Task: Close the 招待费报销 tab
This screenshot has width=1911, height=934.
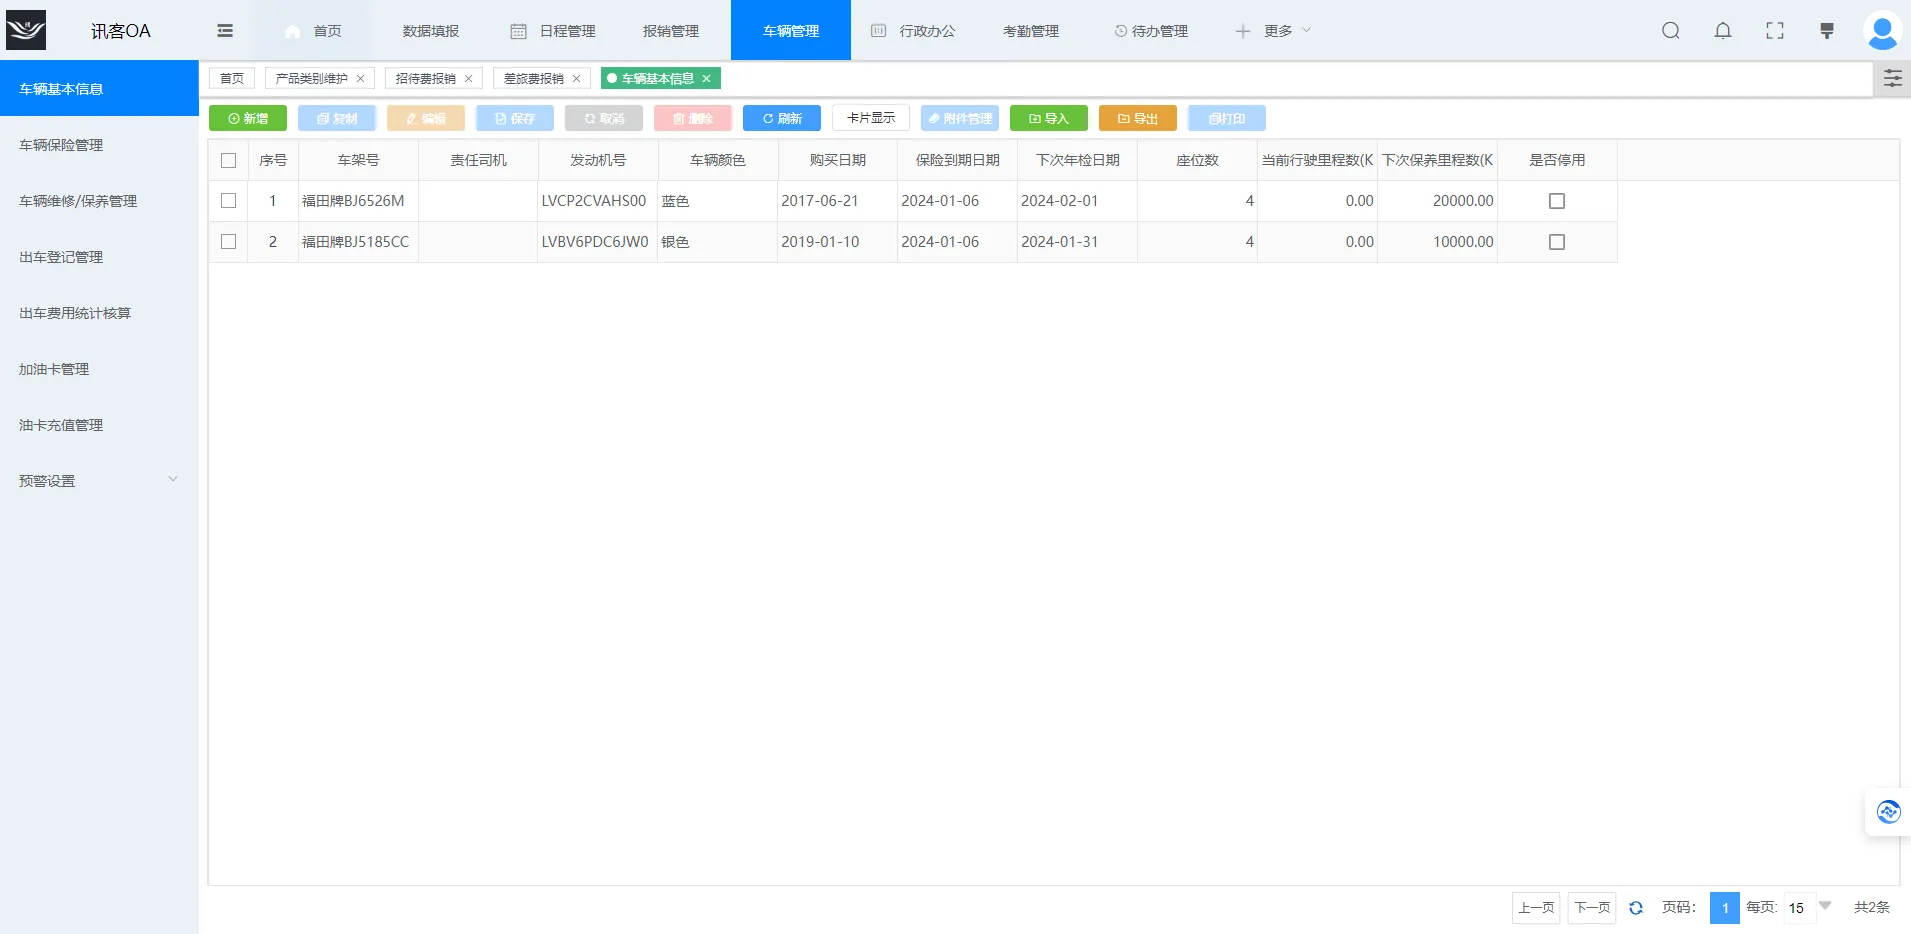Action: (468, 79)
